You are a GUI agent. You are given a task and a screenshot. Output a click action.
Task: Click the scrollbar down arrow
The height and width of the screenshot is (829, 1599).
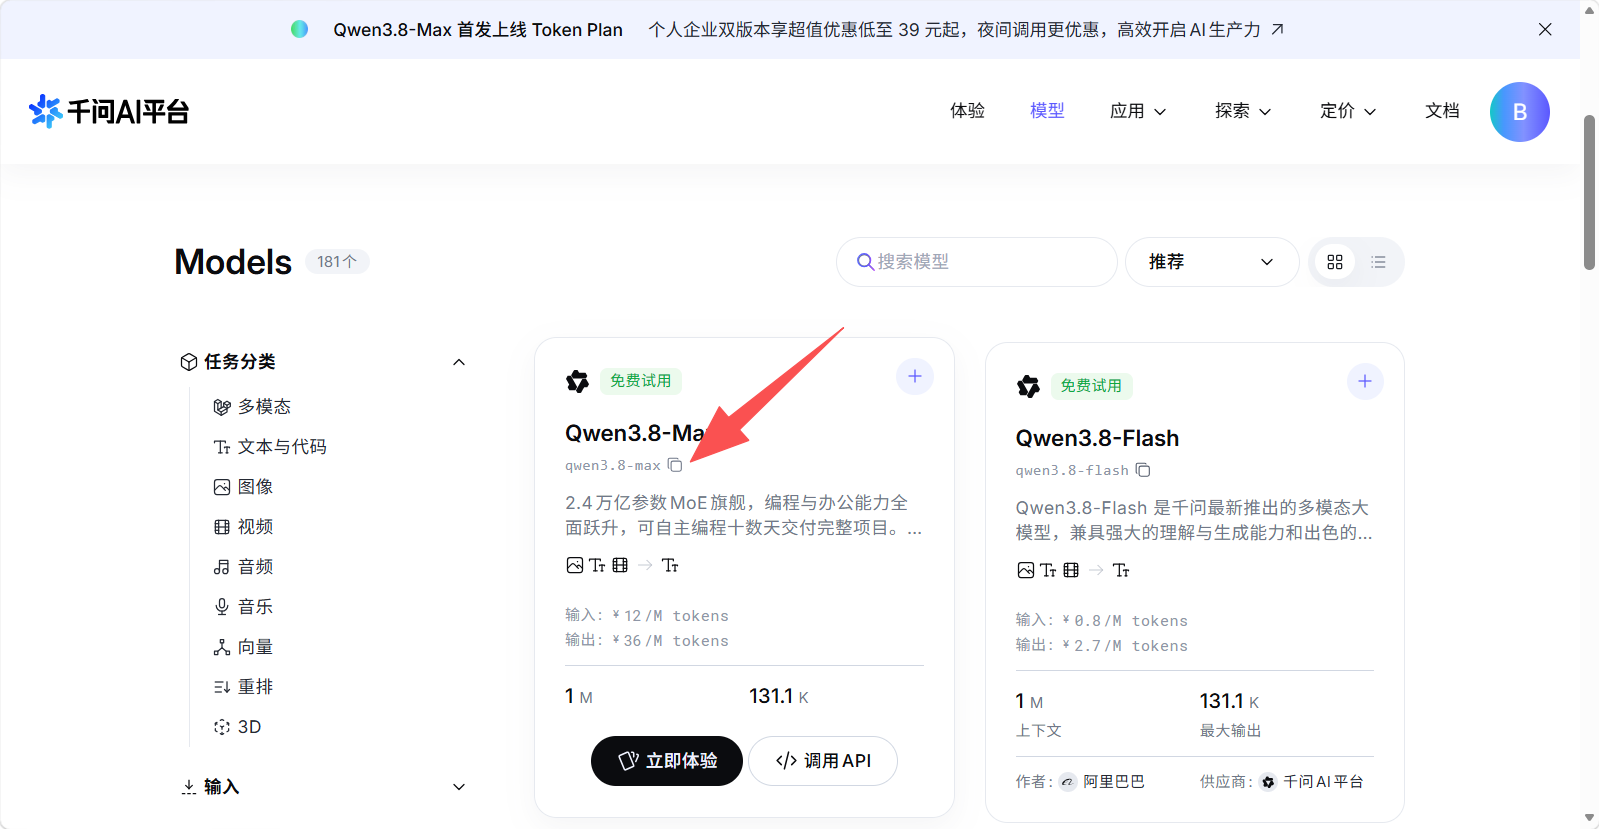point(1589,818)
